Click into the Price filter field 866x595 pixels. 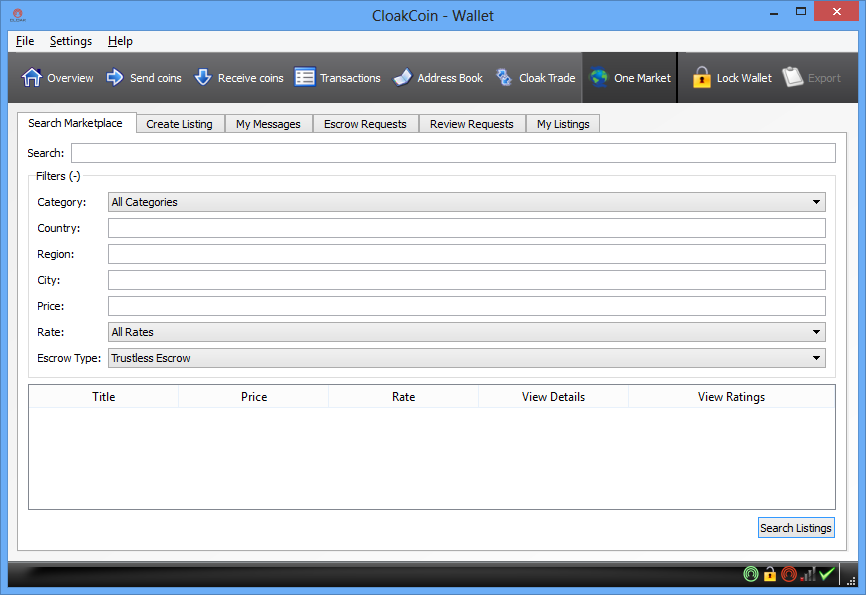point(467,306)
